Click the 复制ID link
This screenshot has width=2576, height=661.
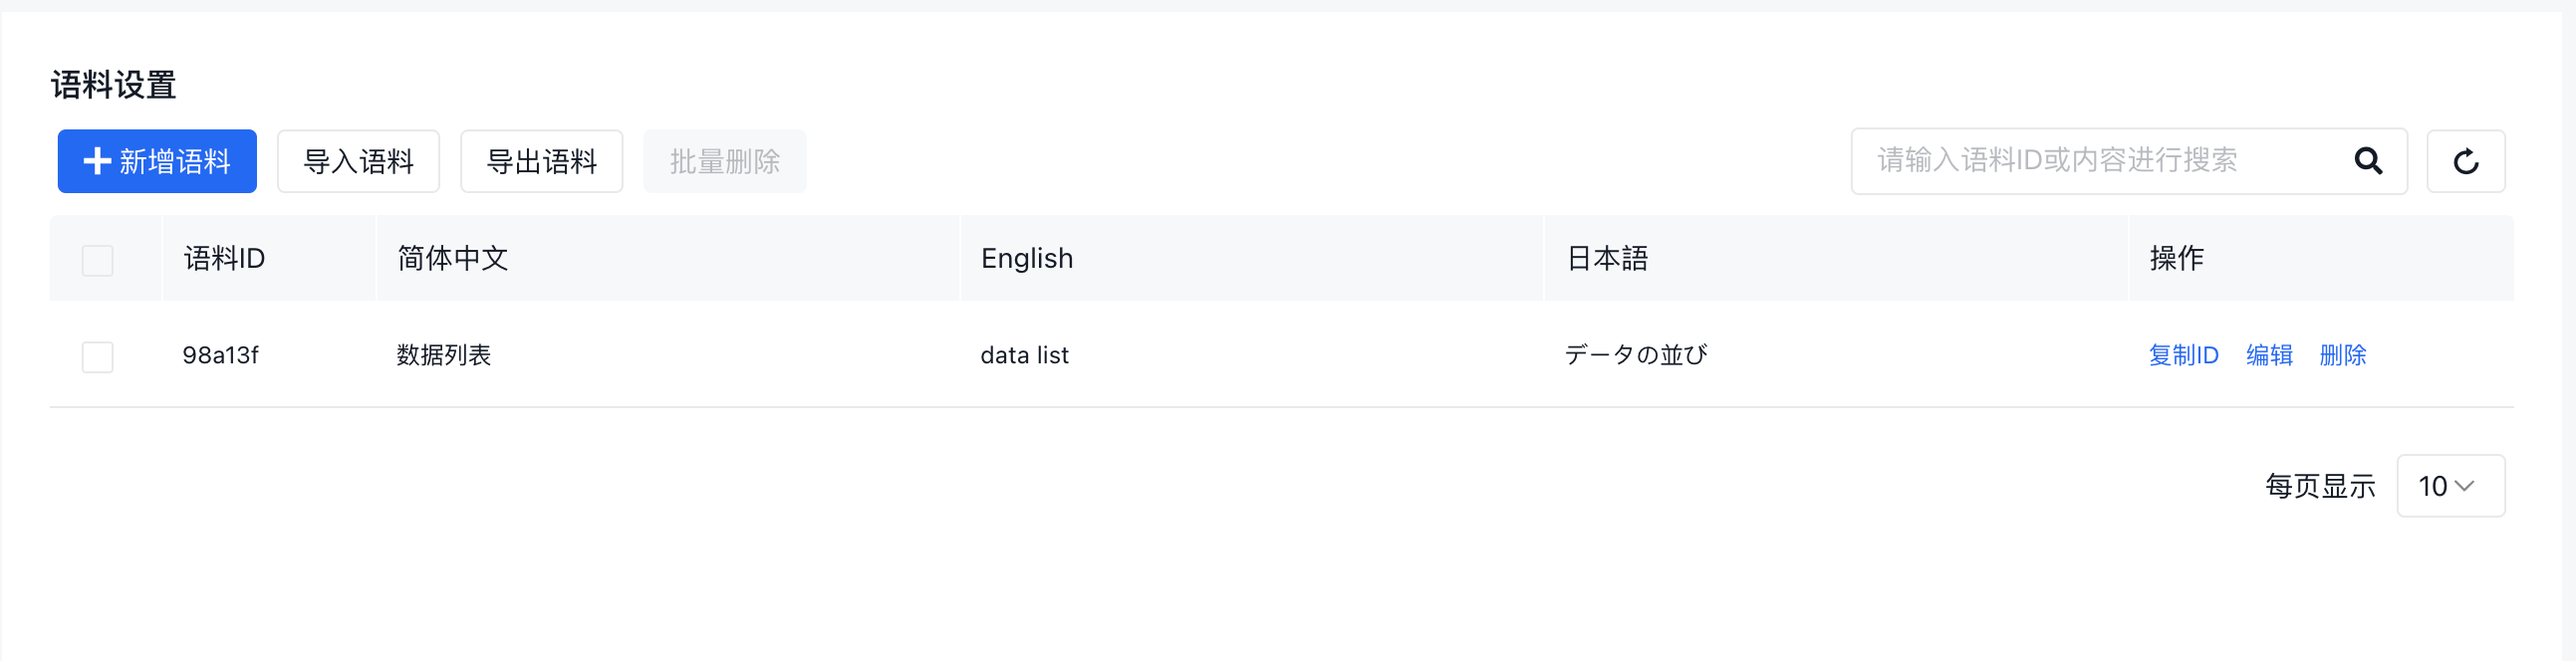2183,355
